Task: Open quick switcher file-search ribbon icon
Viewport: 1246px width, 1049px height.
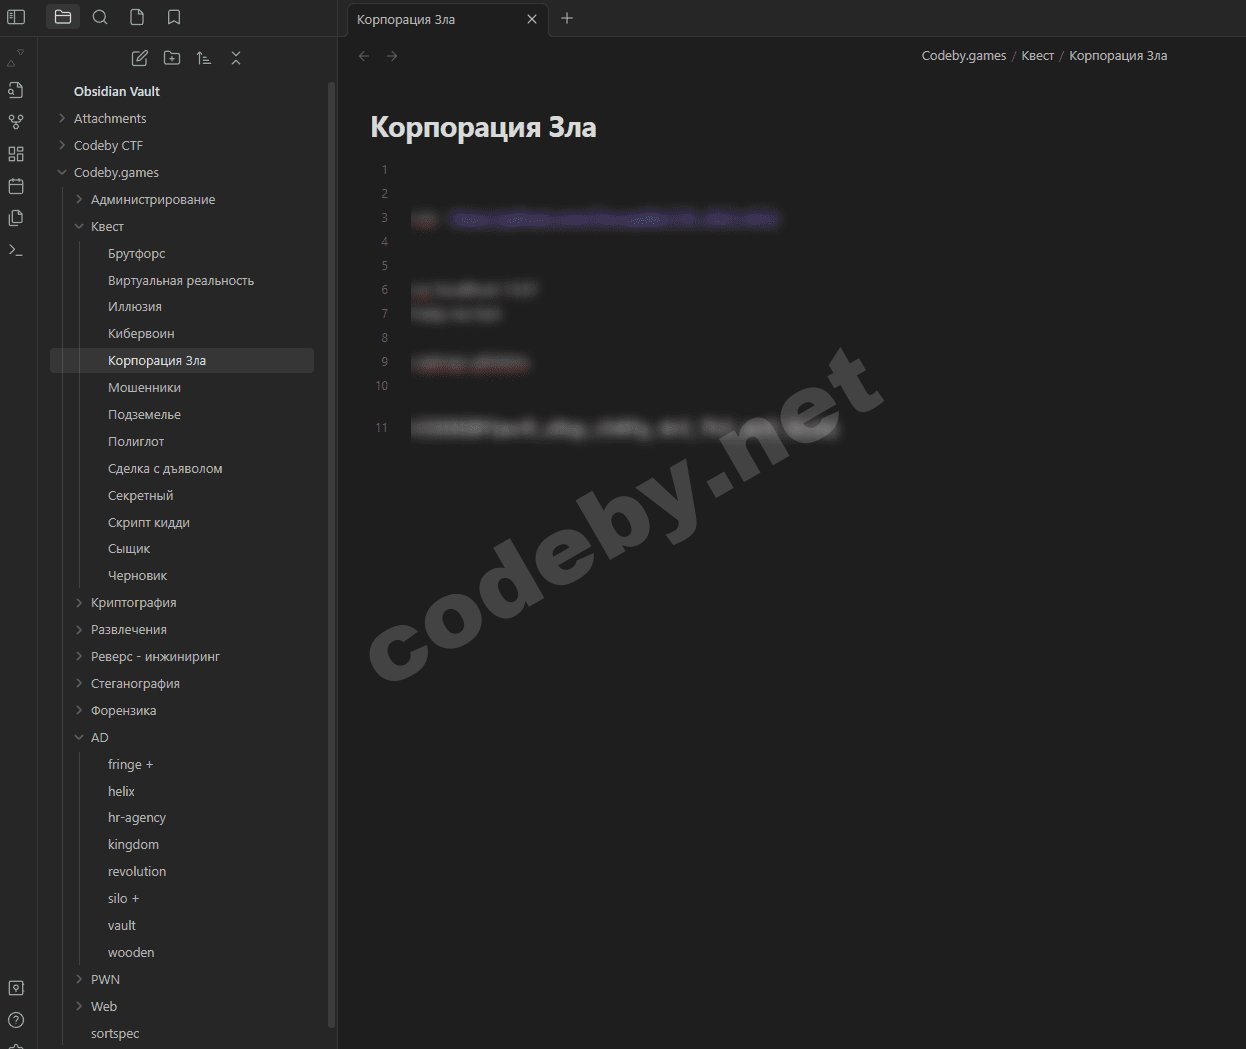Action: tap(16, 90)
